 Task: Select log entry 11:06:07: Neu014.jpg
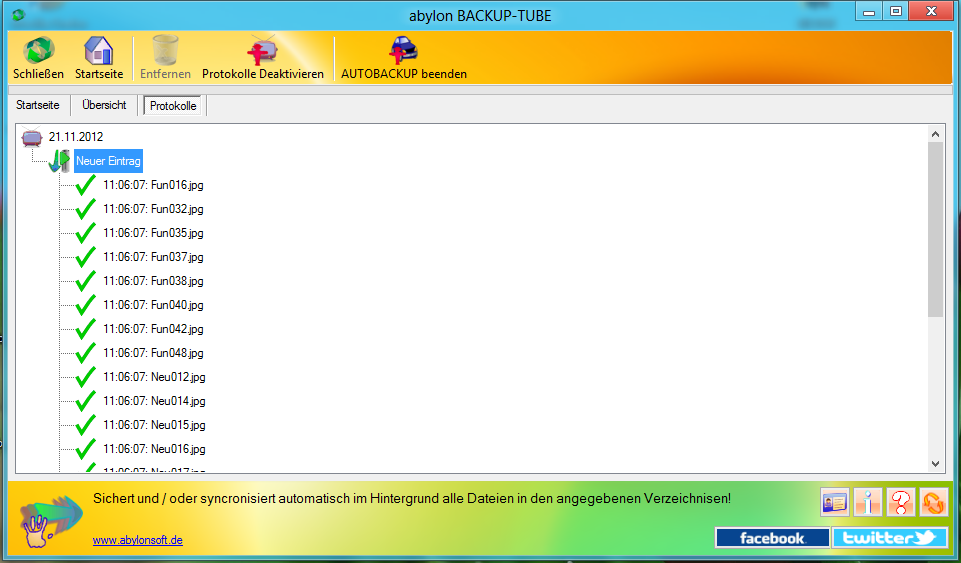(x=154, y=401)
